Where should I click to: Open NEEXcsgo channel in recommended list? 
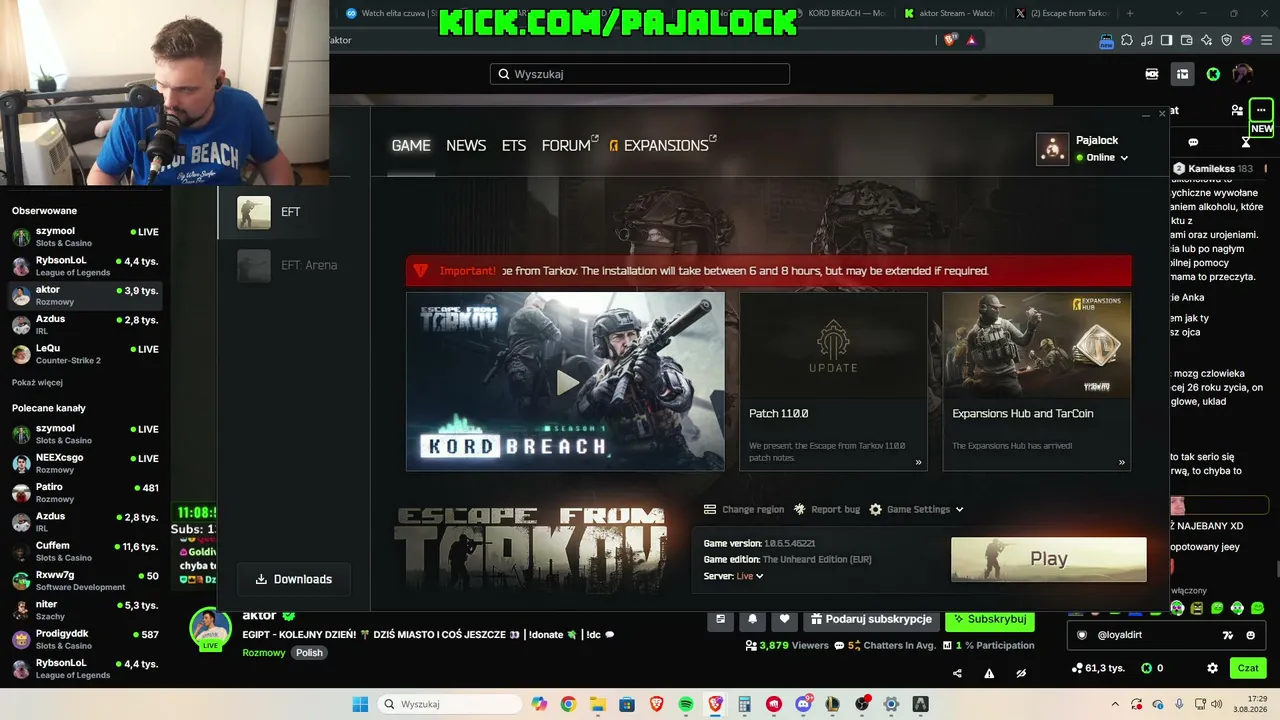coord(85,463)
